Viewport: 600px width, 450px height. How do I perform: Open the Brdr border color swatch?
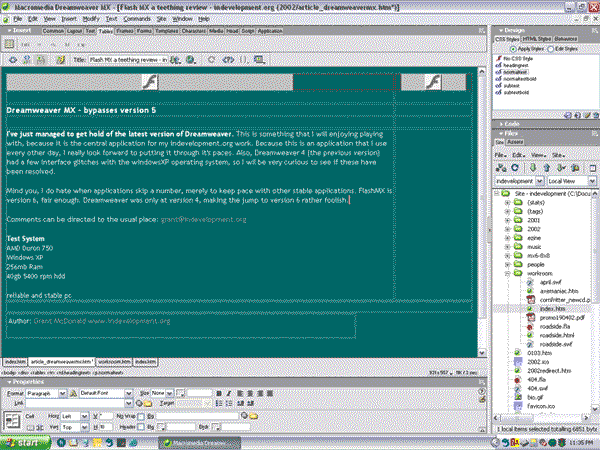[216, 427]
